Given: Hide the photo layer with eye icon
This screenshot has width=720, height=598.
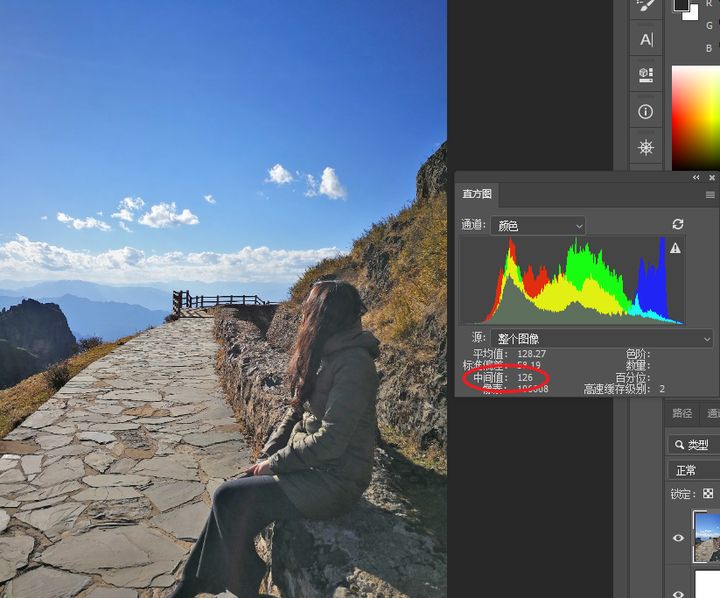Looking at the screenshot, I should pos(678,537).
